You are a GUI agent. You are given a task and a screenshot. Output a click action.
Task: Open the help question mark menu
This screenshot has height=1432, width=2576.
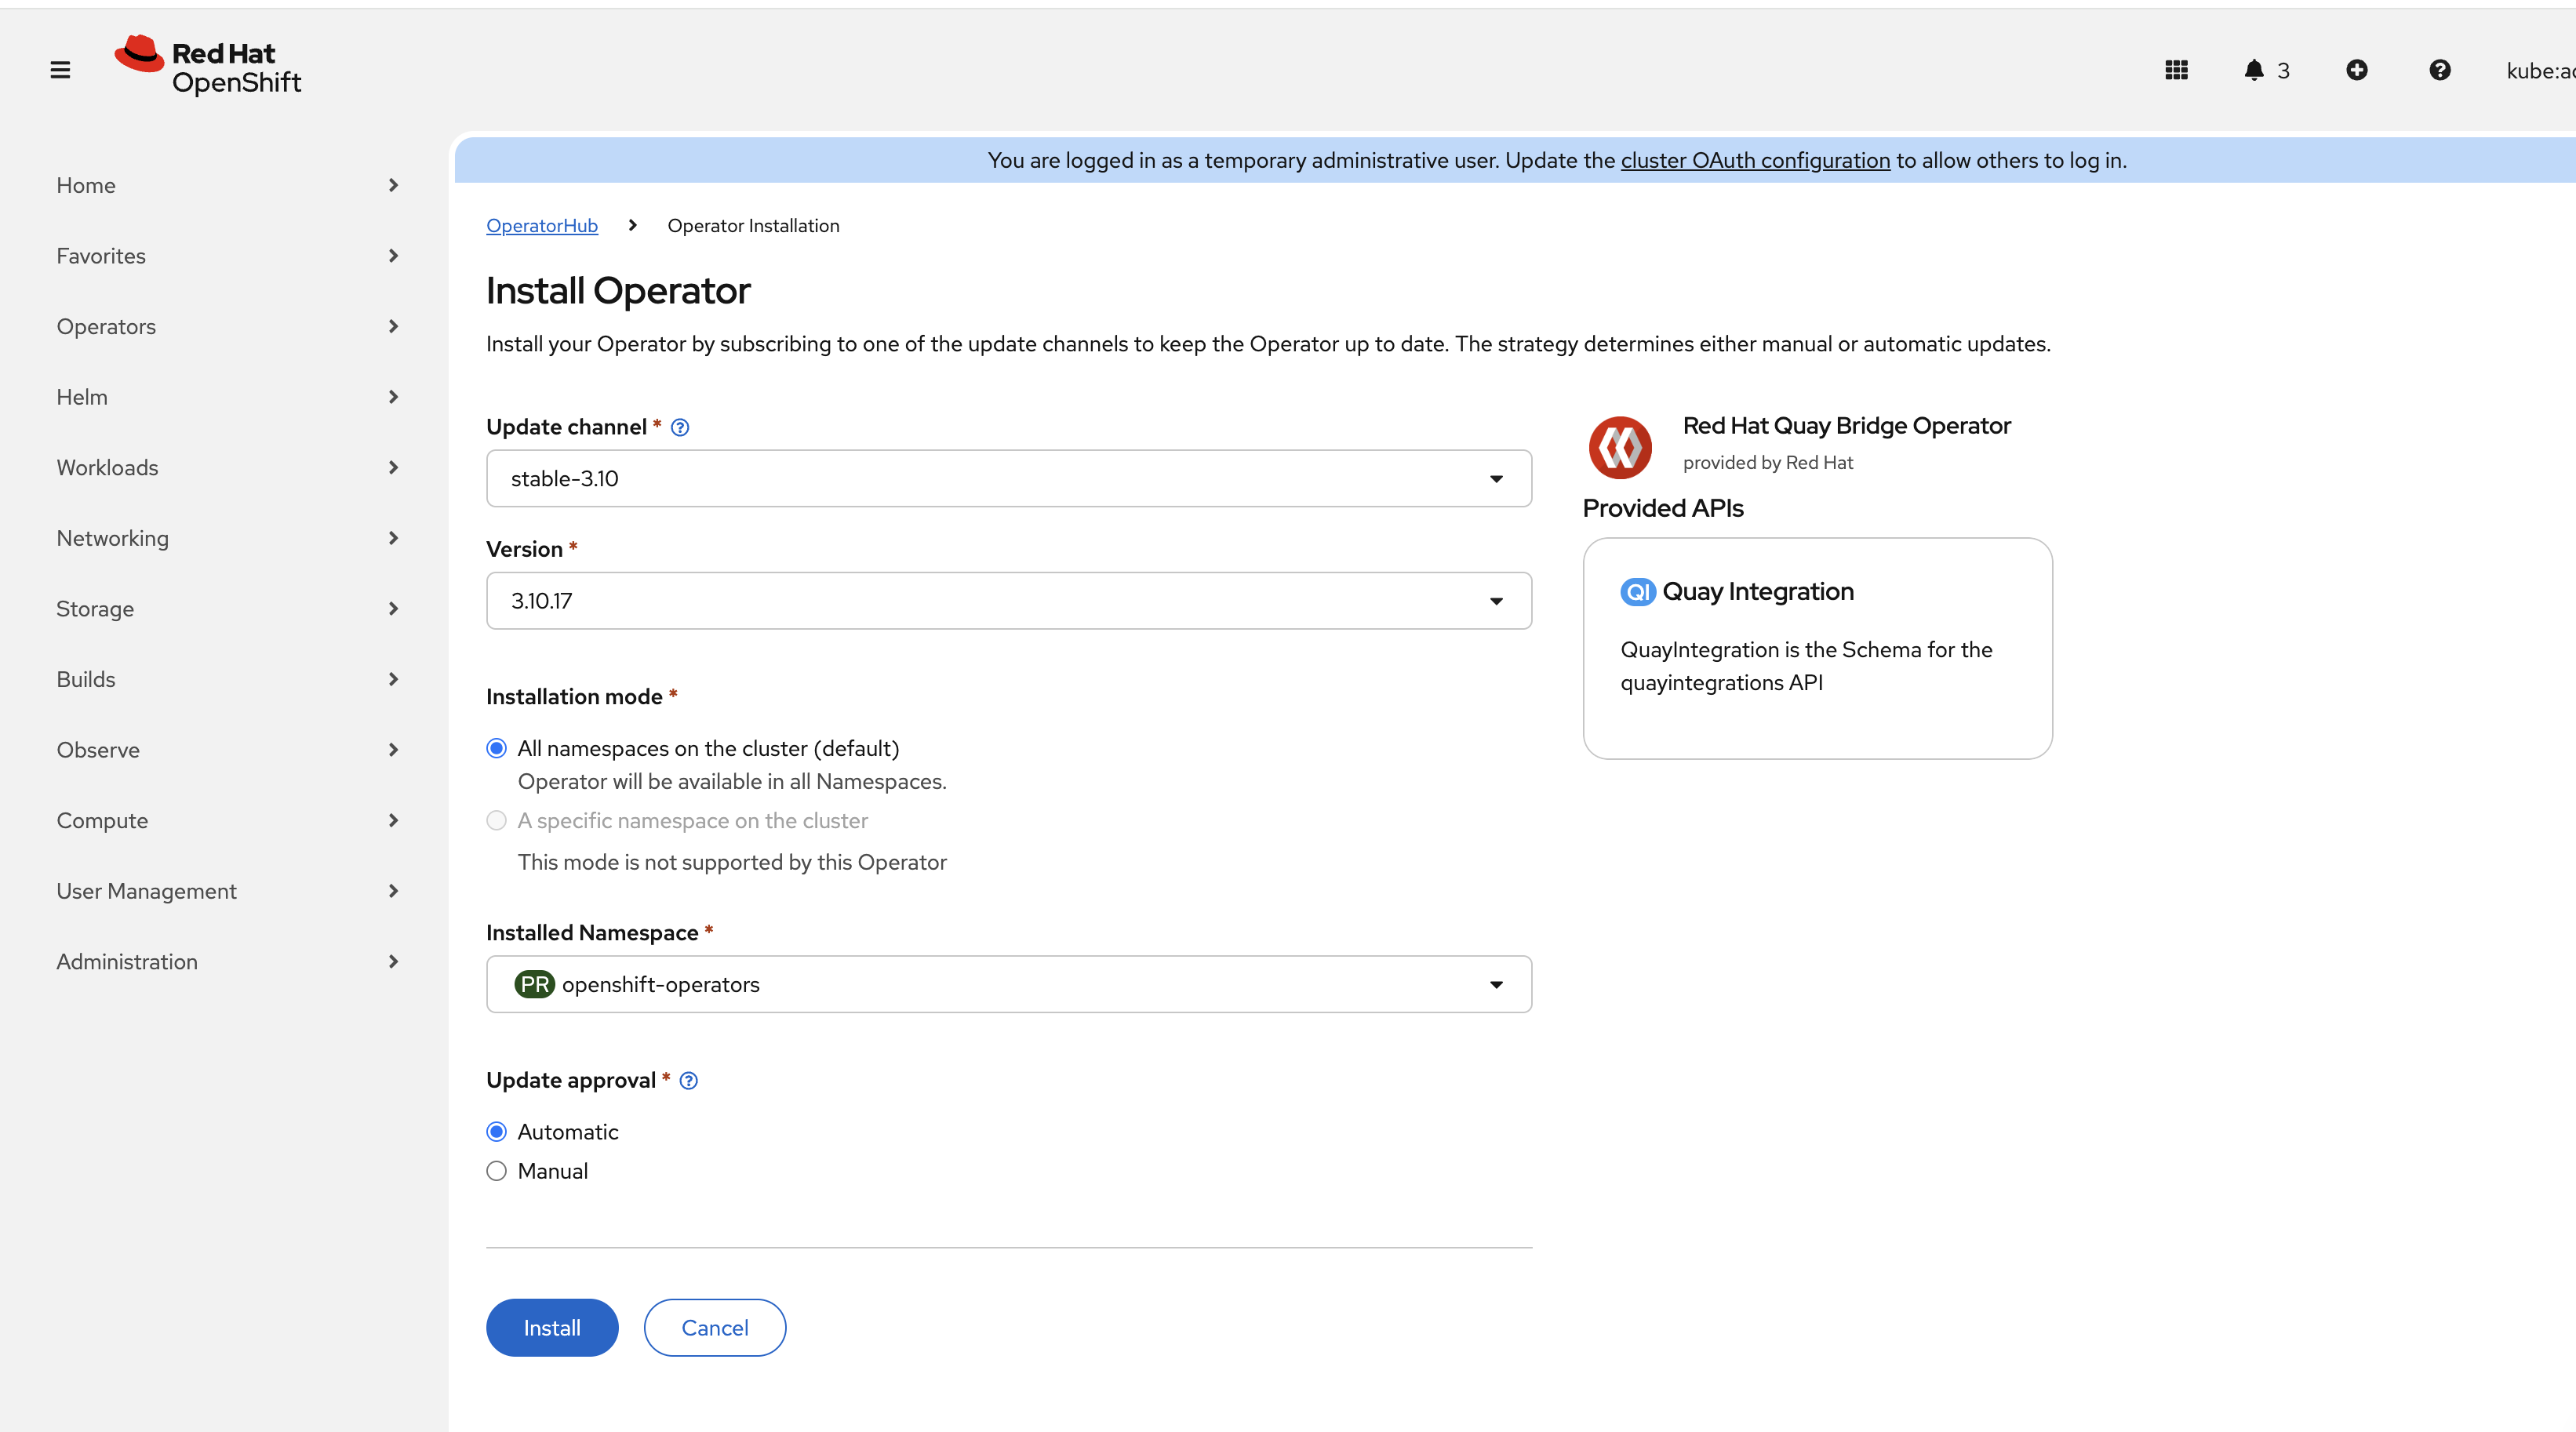click(2440, 70)
